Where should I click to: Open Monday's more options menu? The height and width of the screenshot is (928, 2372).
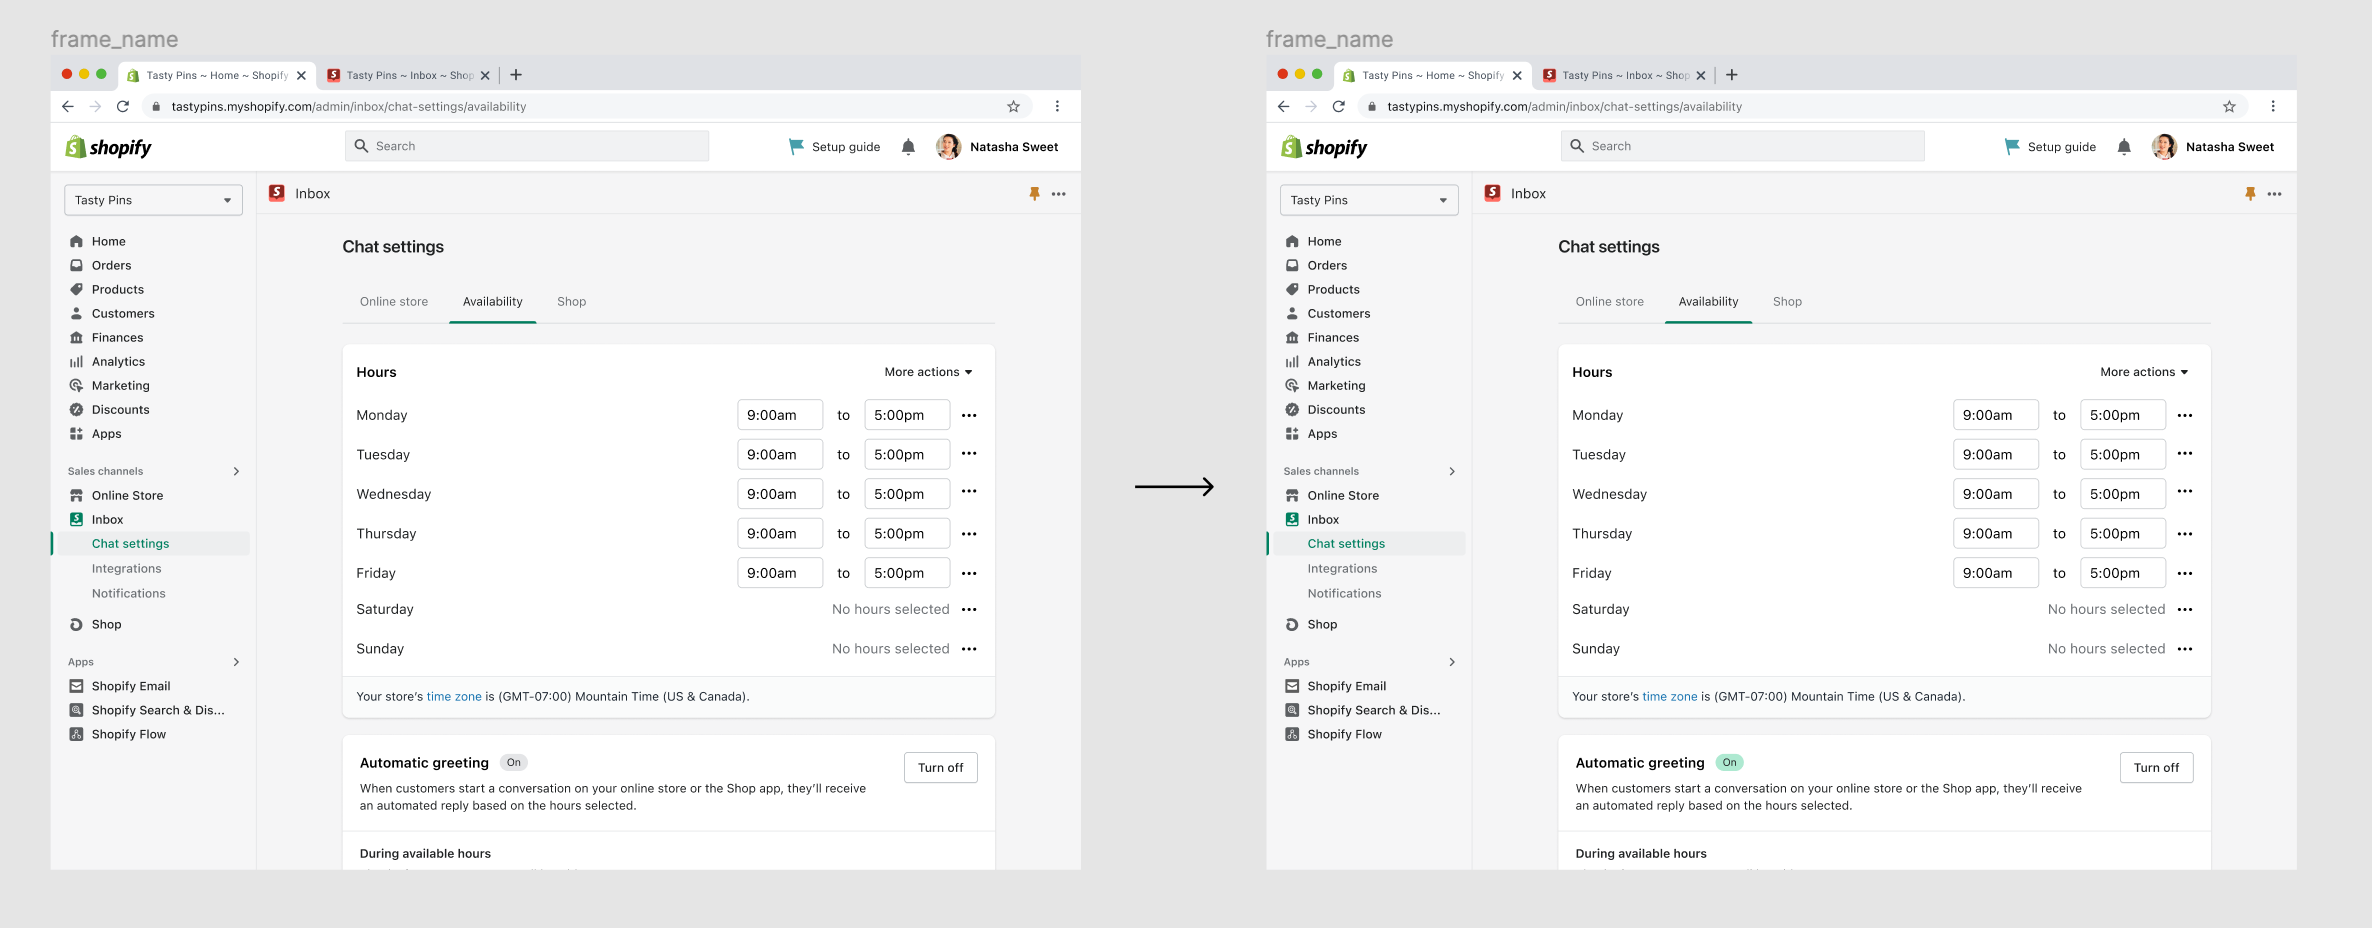968,414
